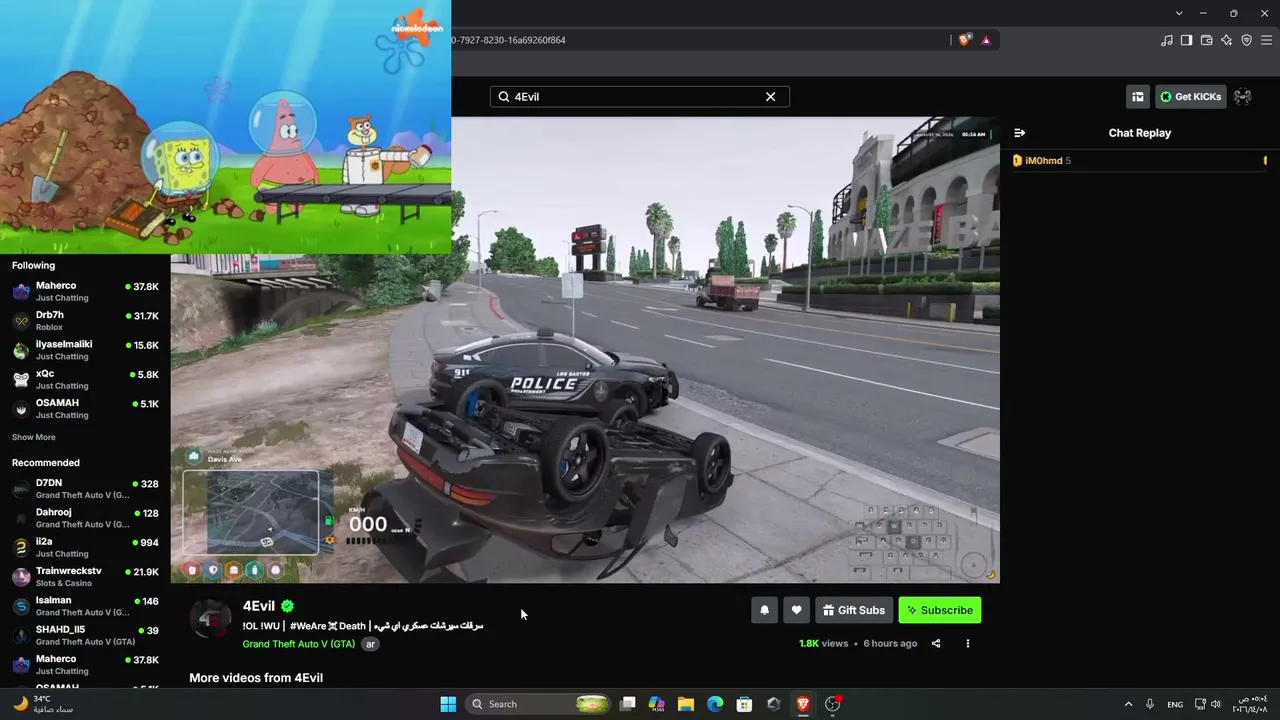
Task: Switch the ENG input language indicator
Action: pos(1175,704)
